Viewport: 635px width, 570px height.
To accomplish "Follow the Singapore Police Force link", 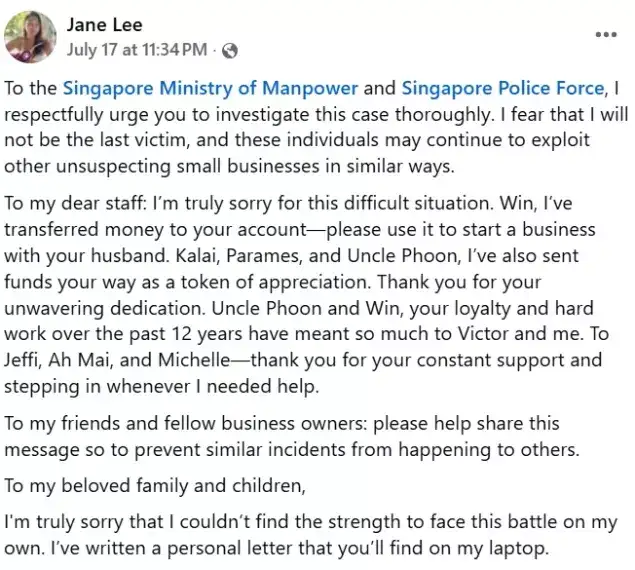I will coord(503,88).
